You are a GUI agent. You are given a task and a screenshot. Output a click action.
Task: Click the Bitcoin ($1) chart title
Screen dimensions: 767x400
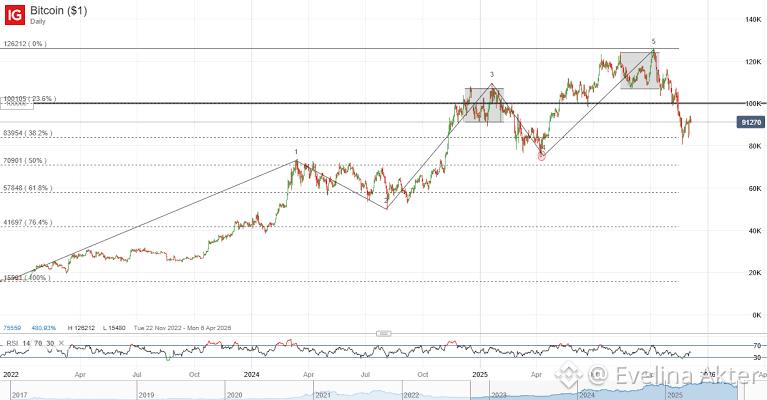[x=59, y=11]
